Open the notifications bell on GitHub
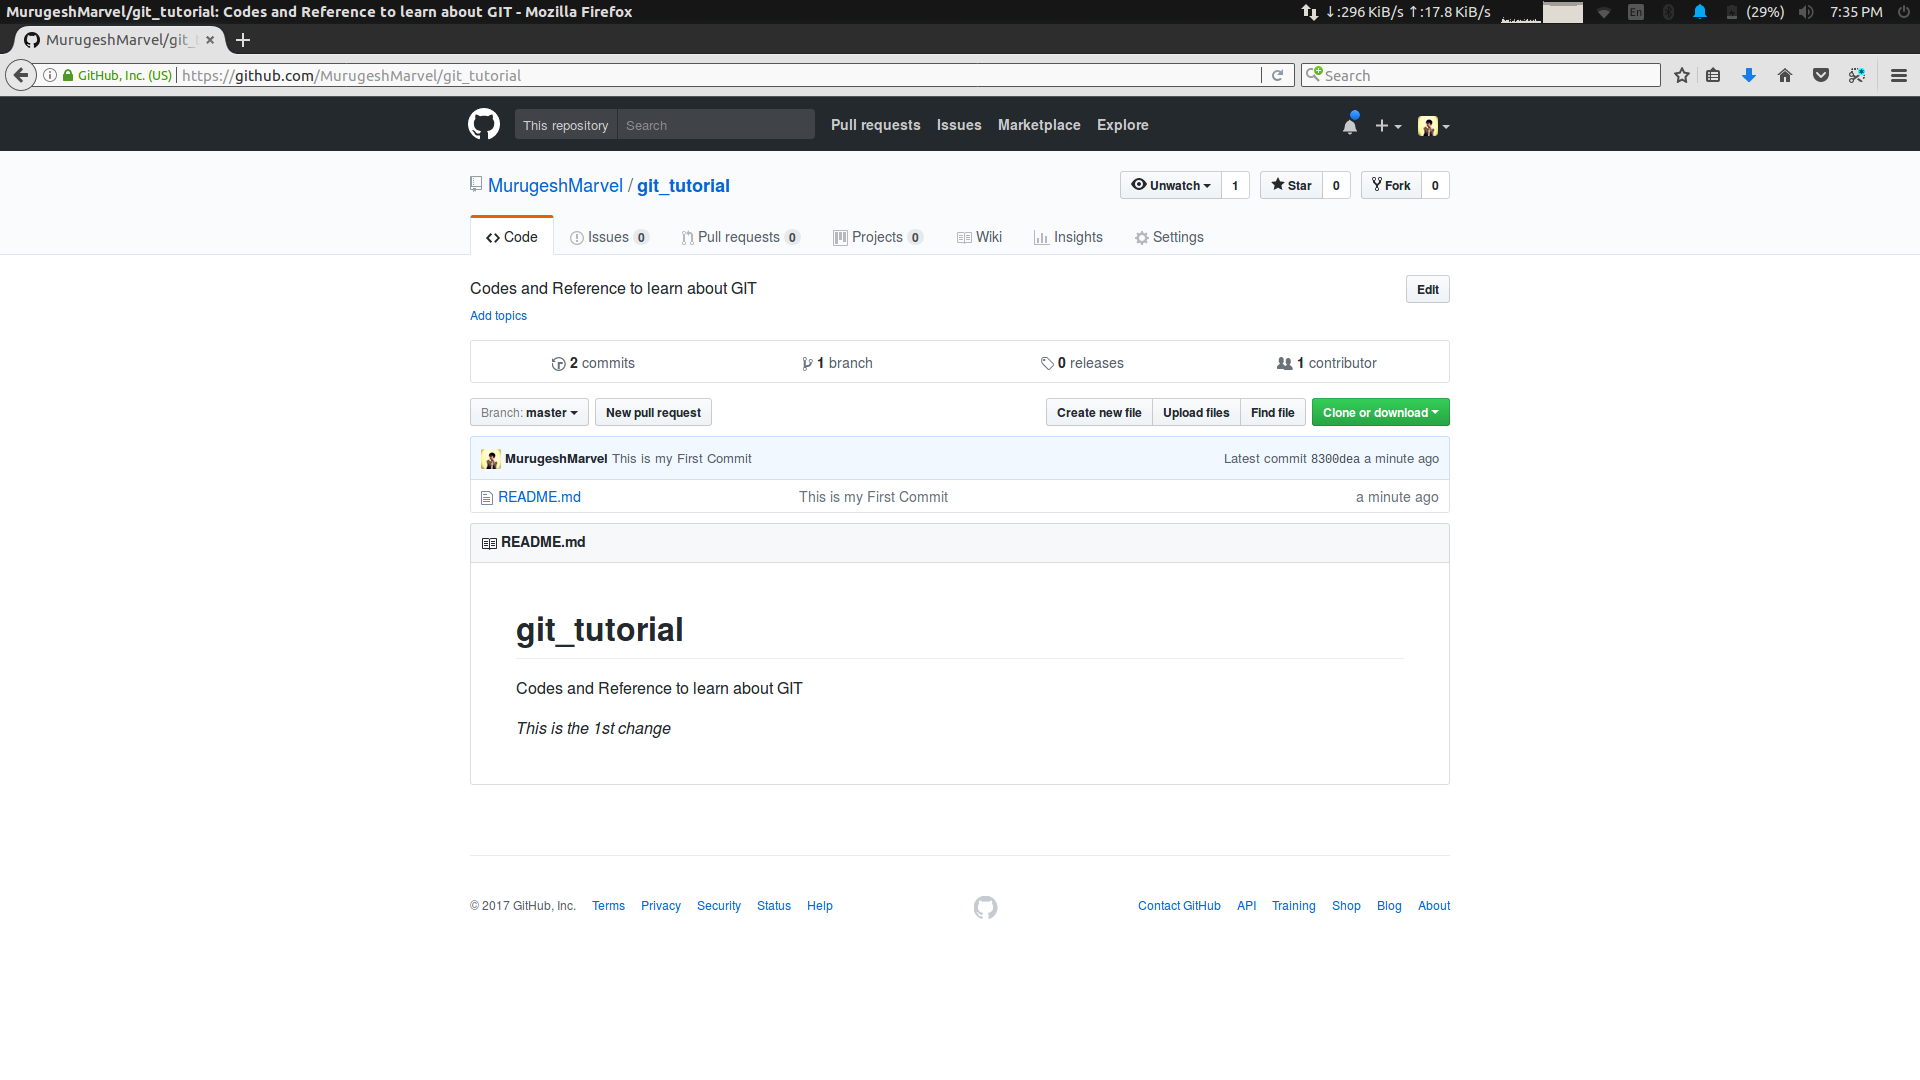This screenshot has height=1080, width=1920. [x=1350, y=125]
